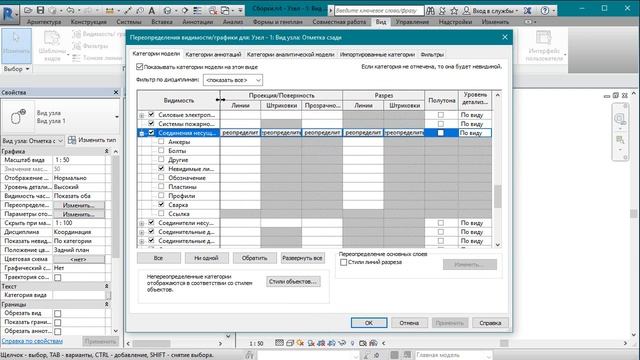640x360 pixels.
Task: Open the Properties type selector dropdown arrow
Action: (x=116, y=117)
